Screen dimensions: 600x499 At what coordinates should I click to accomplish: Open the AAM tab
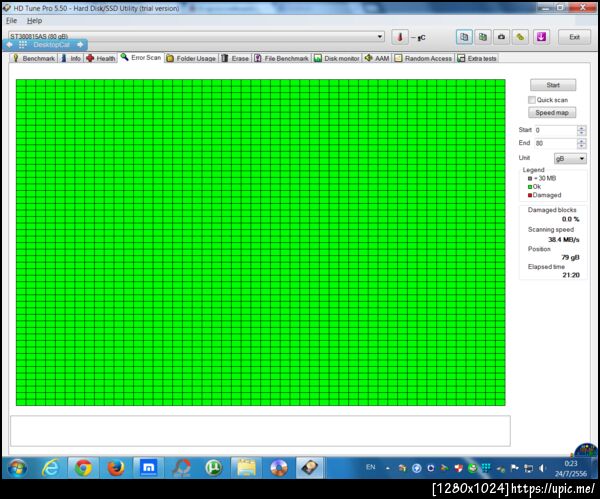point(377,58)
